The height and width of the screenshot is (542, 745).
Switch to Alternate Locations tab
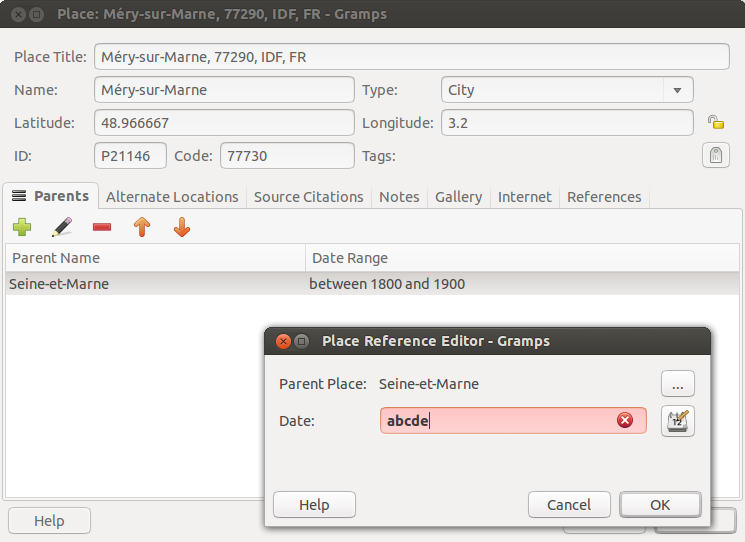click(x=172, y=197)
